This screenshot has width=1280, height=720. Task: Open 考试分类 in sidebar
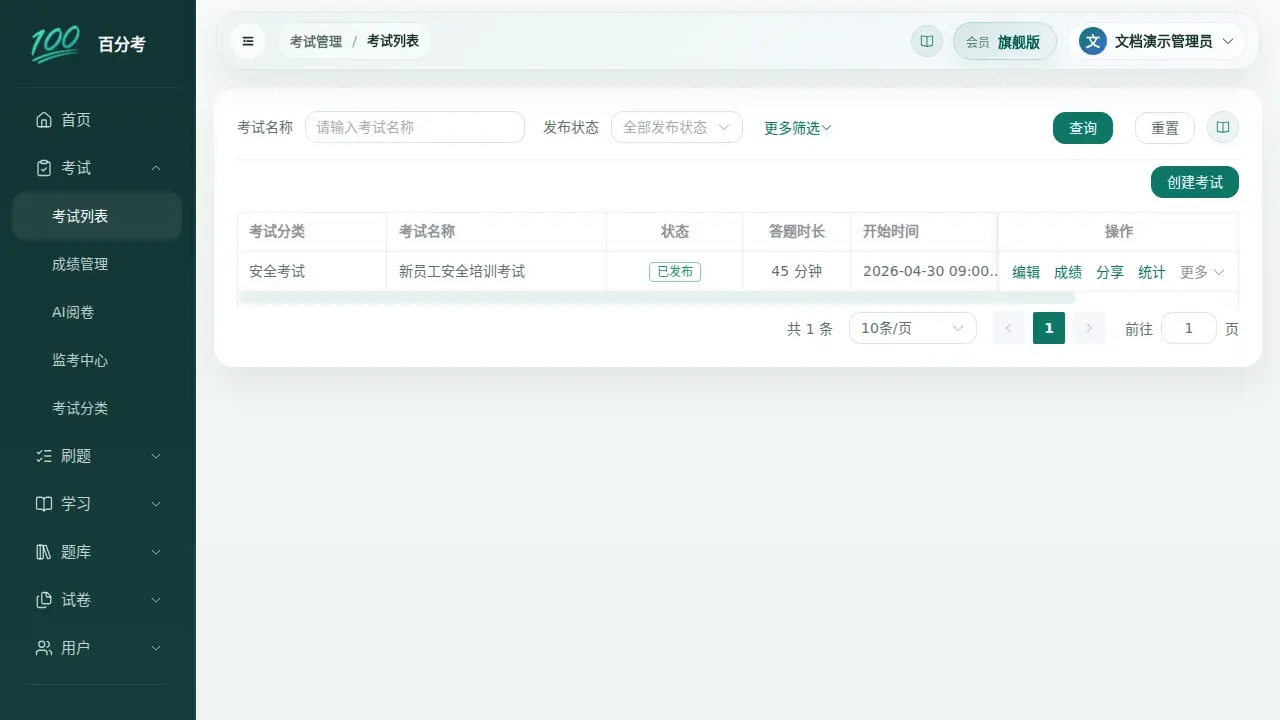97,408
